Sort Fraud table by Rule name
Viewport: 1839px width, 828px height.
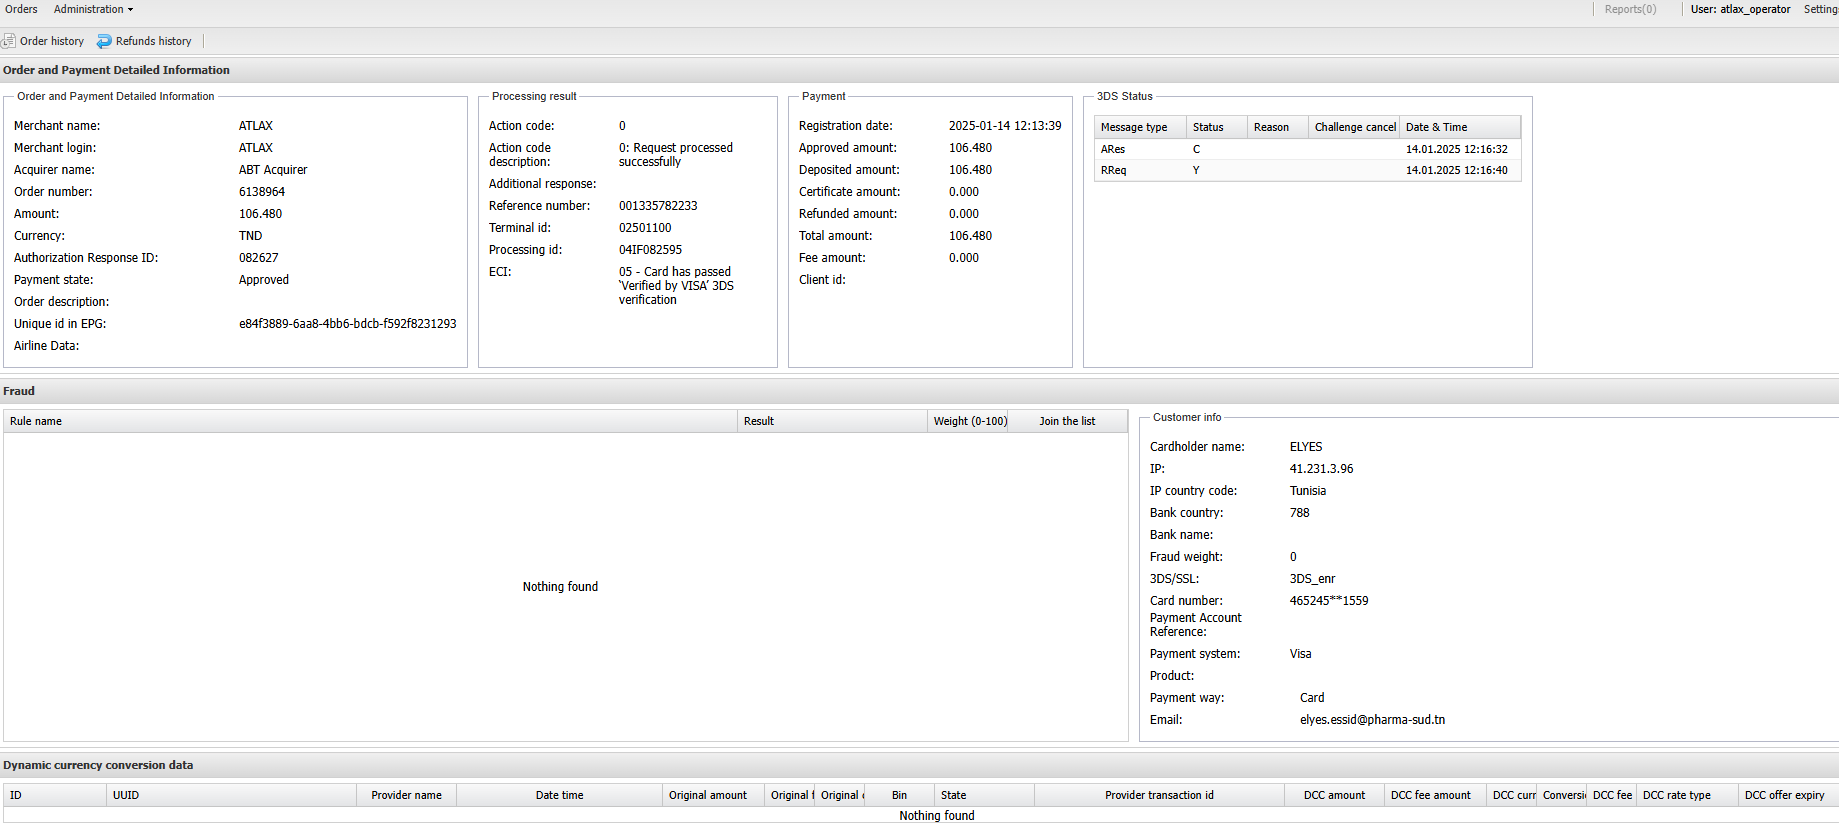[x=36, y=421]
